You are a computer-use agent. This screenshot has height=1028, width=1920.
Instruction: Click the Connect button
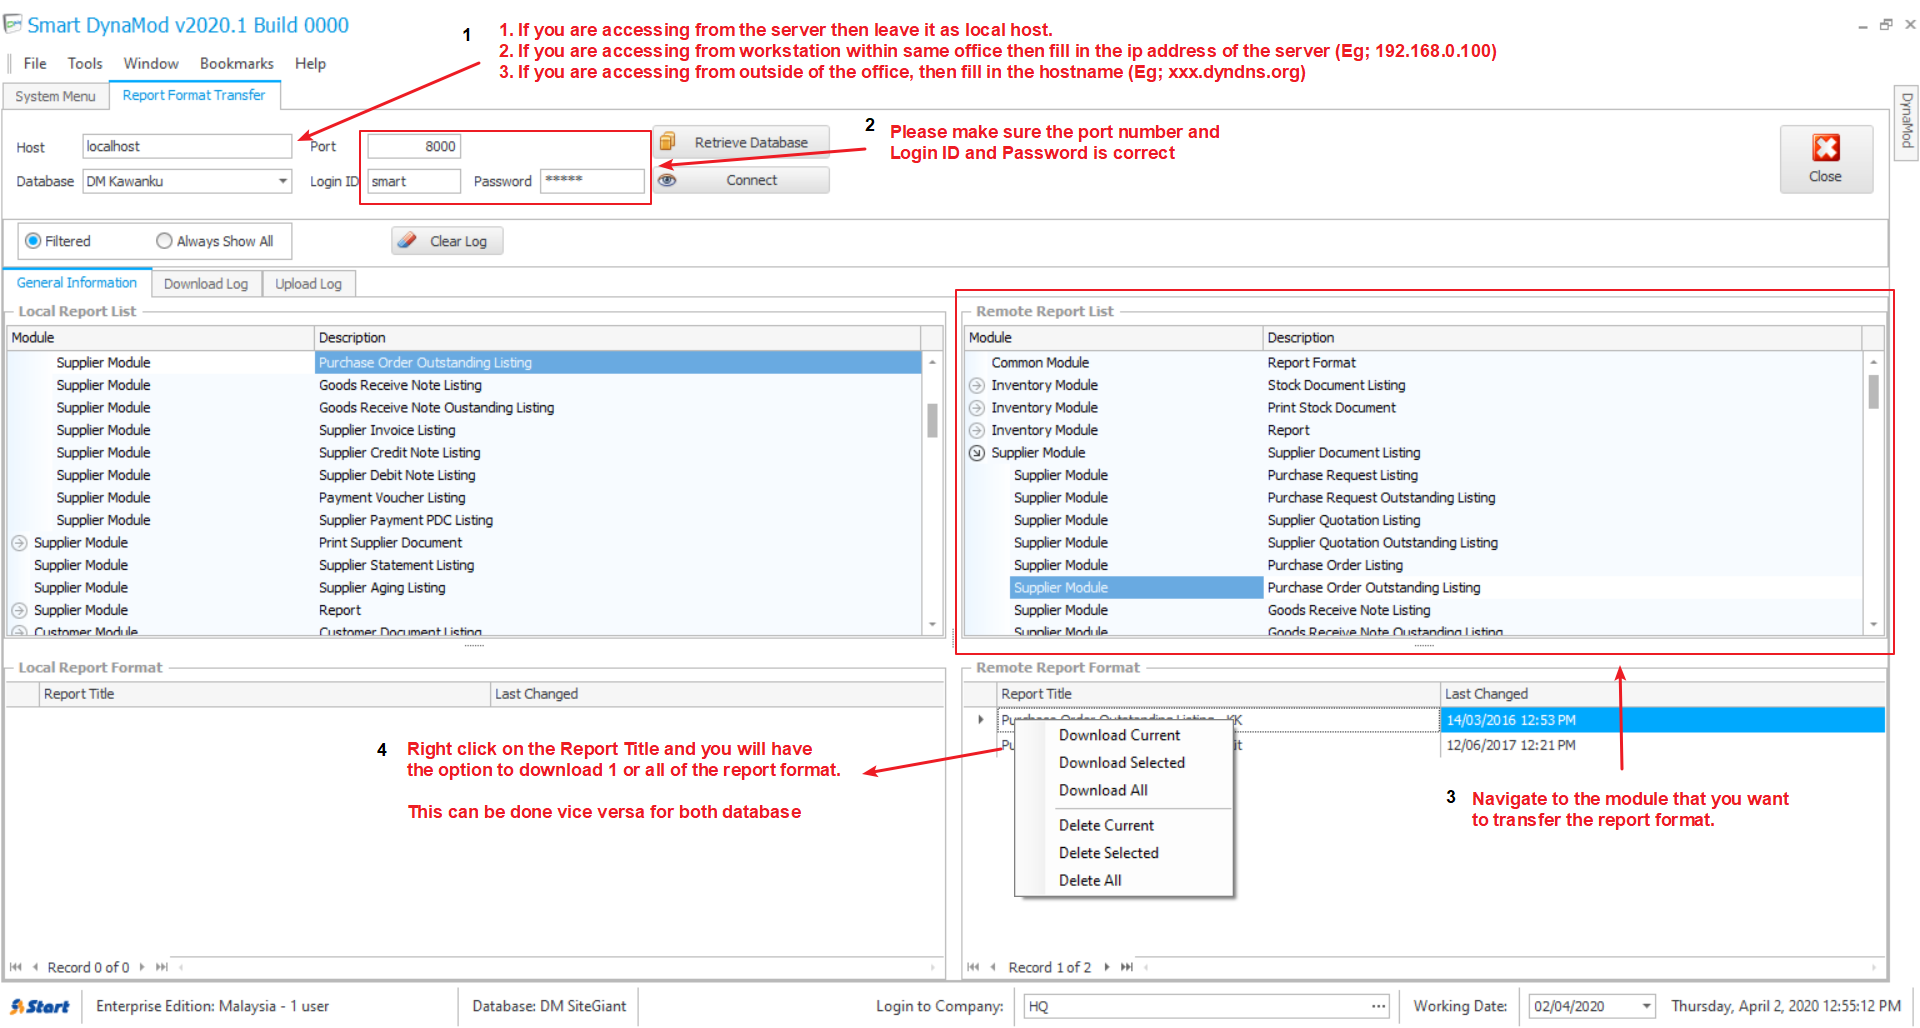tap(741, 180)
